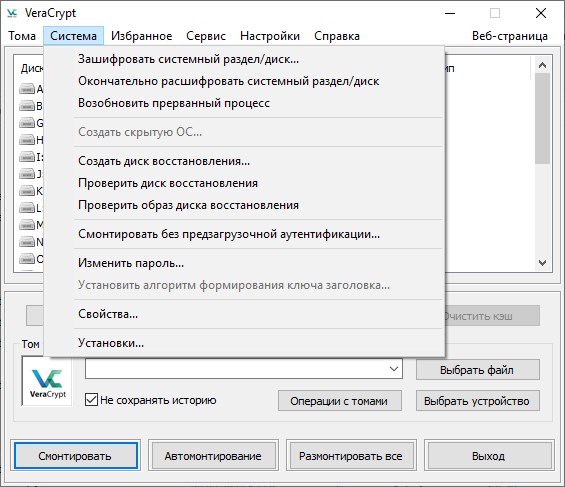The image size is (565, 487).
Task: Choose 'Проверить диск восстановления' item
Action: coord(245,183)
